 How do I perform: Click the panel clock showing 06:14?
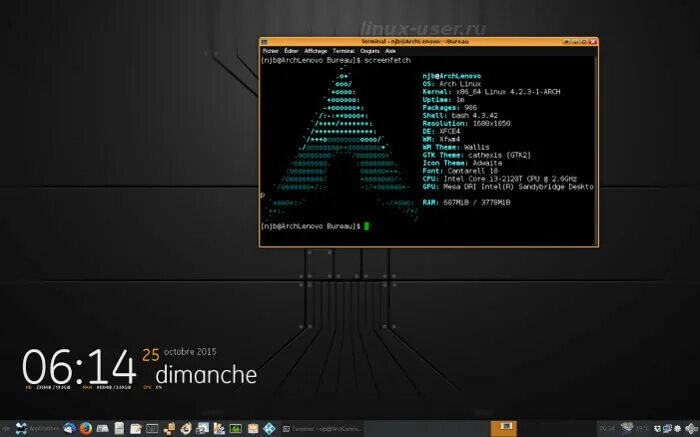[x=607, y=429]
